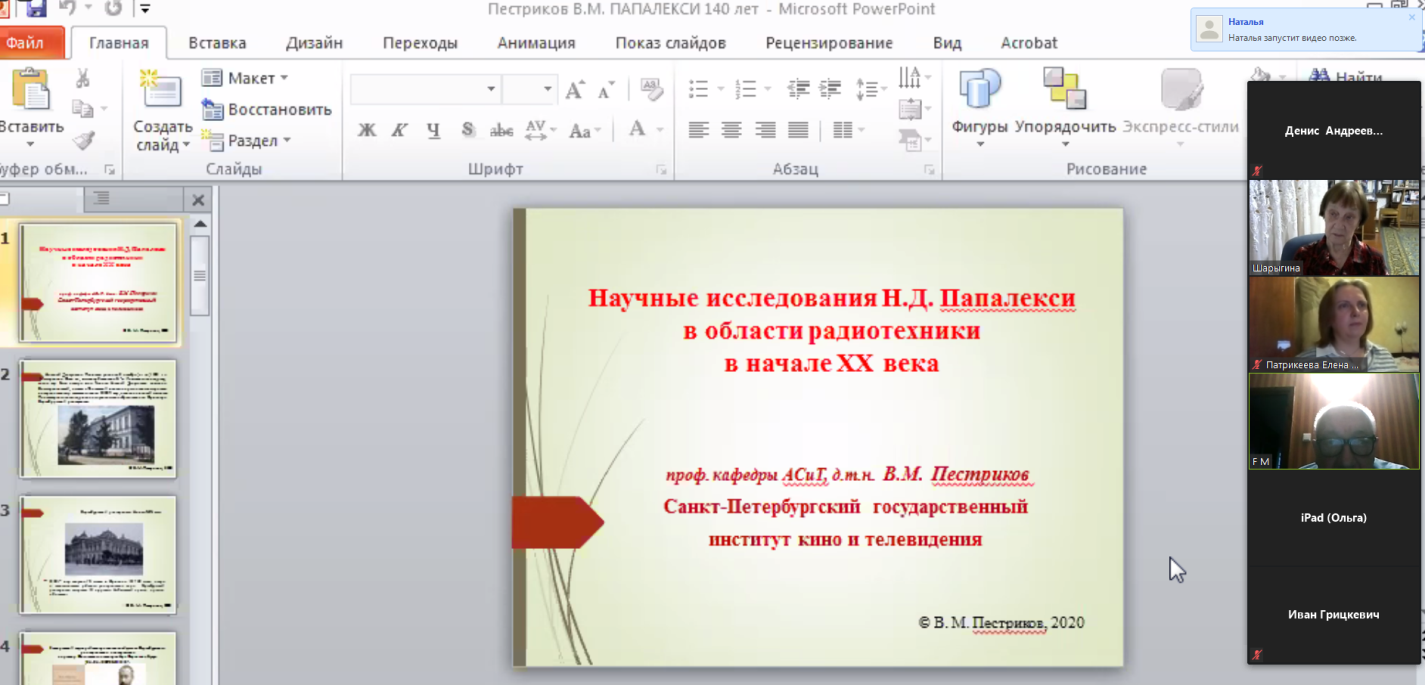This screenshot has width=1425, height=685.
Task: Open the Показ слайдов tab
Action: (x=670, y=43)
